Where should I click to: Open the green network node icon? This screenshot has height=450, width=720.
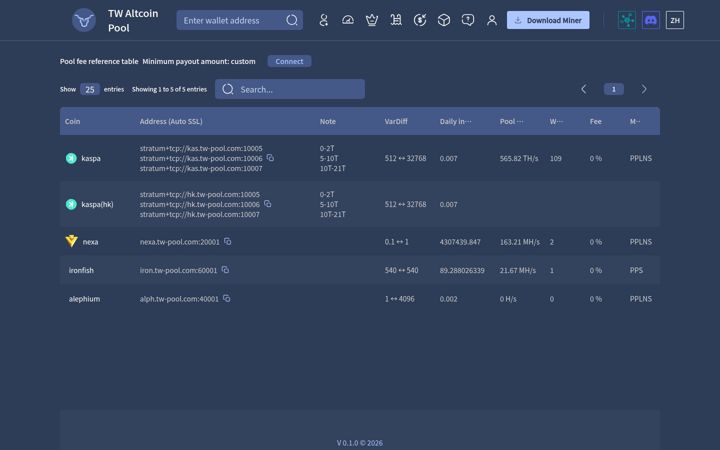(627, 20)
